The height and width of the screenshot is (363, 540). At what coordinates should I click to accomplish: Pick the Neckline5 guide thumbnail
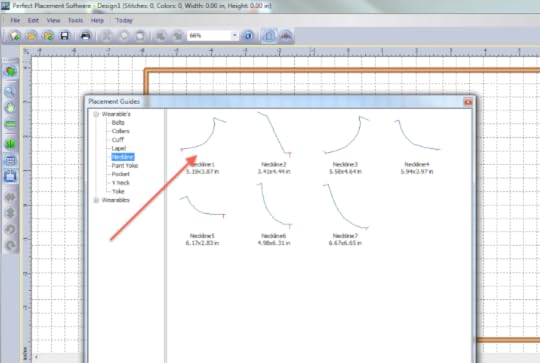(203, 207)
